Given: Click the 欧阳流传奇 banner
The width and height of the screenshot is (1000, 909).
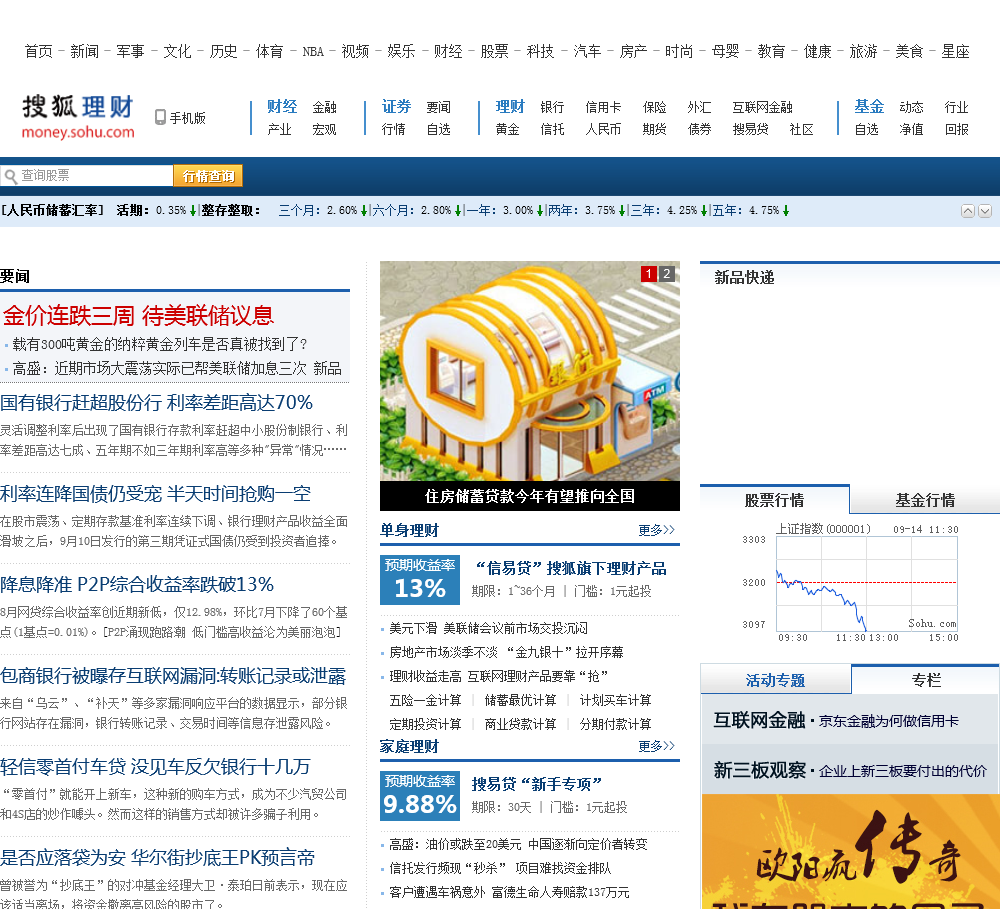Looking at the screenshot, I should click(x=851, y=851).
